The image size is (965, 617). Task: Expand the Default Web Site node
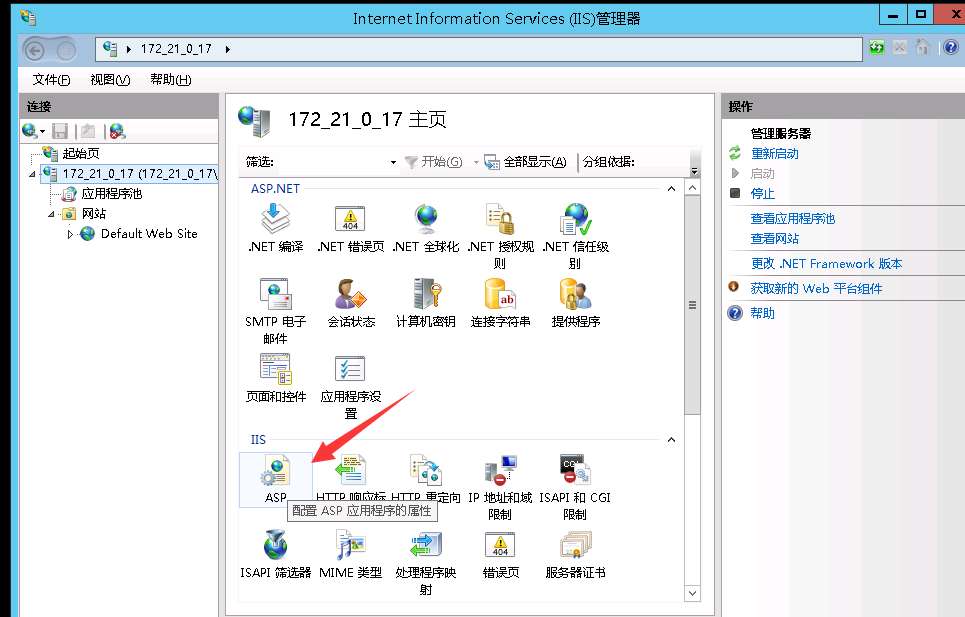pyautogui.click(x=72, y=233)
